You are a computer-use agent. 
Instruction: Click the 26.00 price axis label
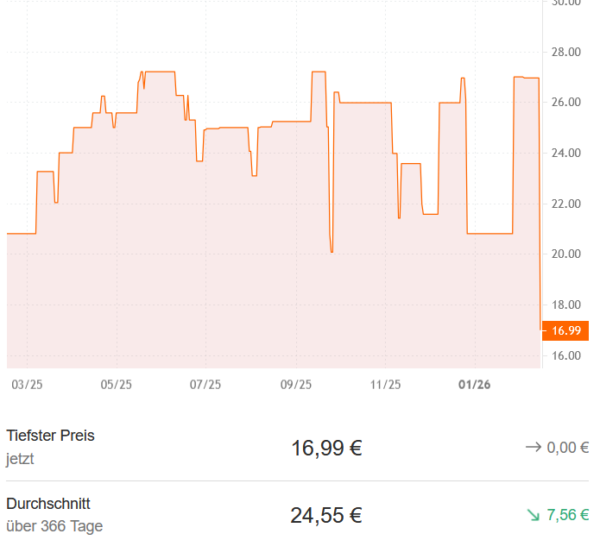[x=566, y=102]
